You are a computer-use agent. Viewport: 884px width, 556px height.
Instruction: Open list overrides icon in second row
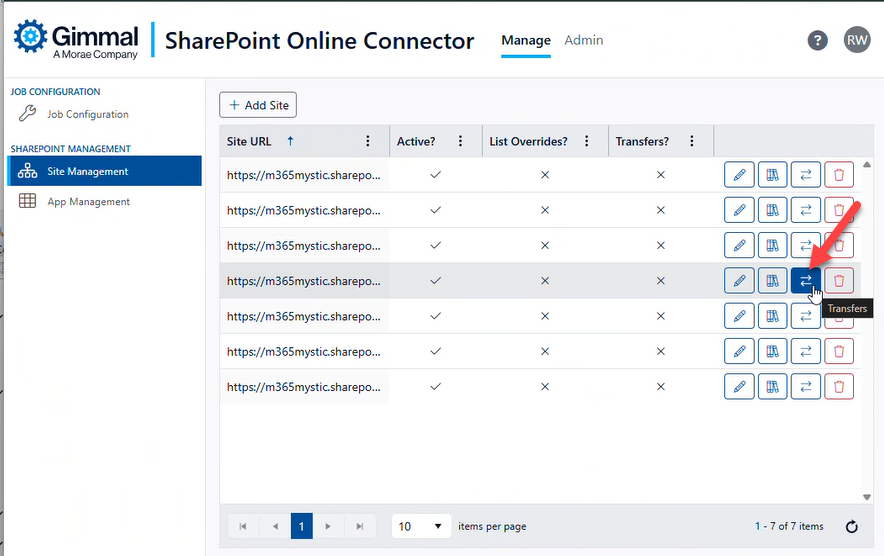pos(772,211)
